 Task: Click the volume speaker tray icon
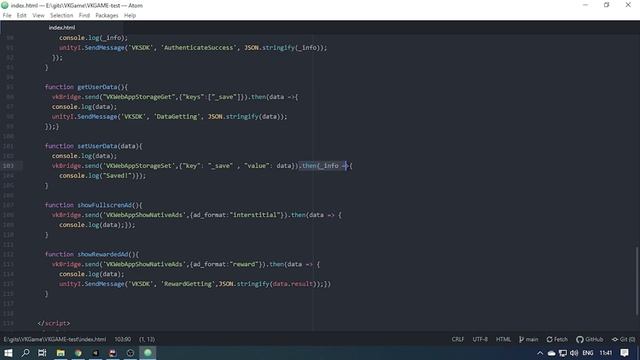click(574, 353)
